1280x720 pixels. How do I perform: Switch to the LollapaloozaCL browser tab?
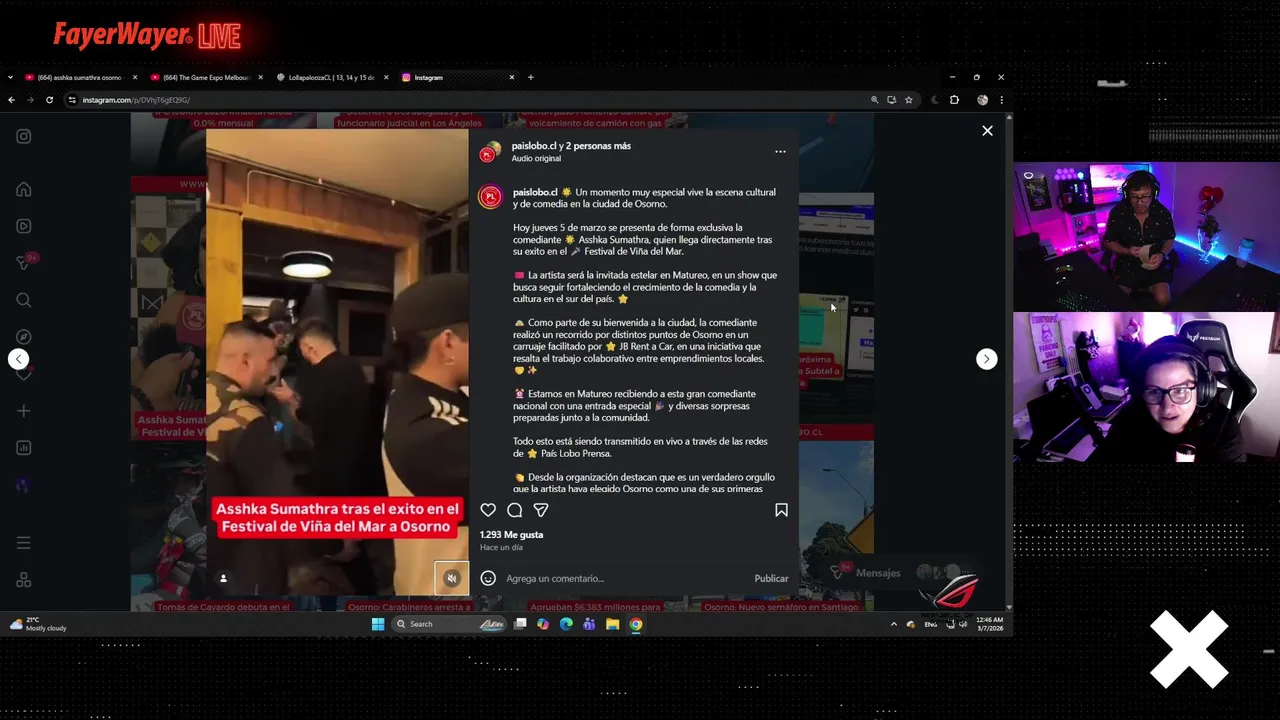[x=332, y=77]
